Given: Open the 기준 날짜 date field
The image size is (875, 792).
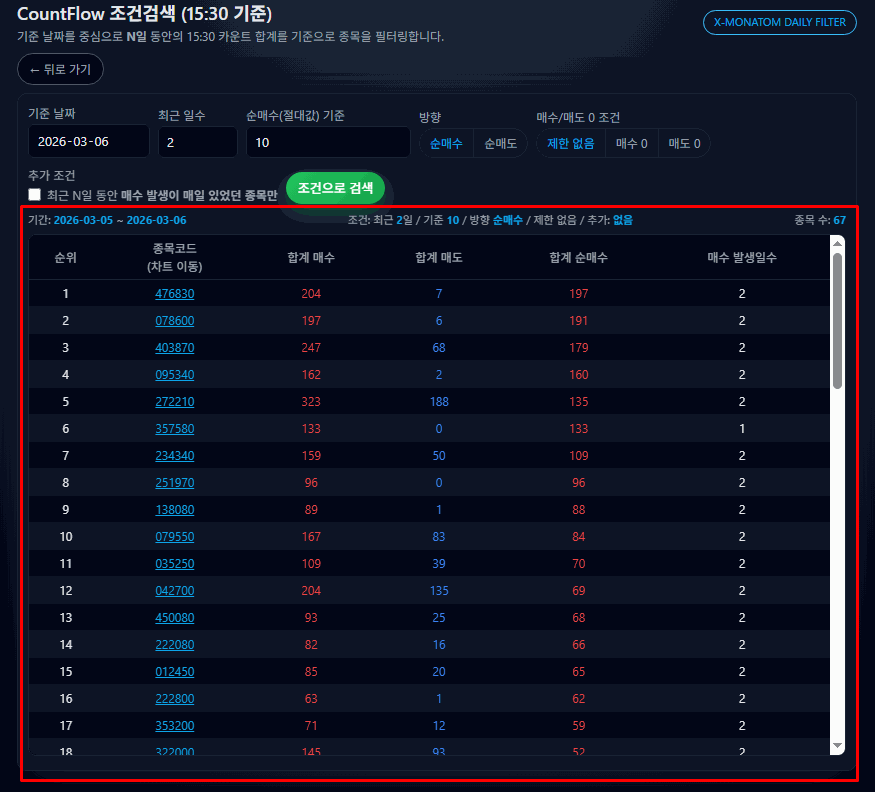Looking at the screenshot, I should pos(88,142).
